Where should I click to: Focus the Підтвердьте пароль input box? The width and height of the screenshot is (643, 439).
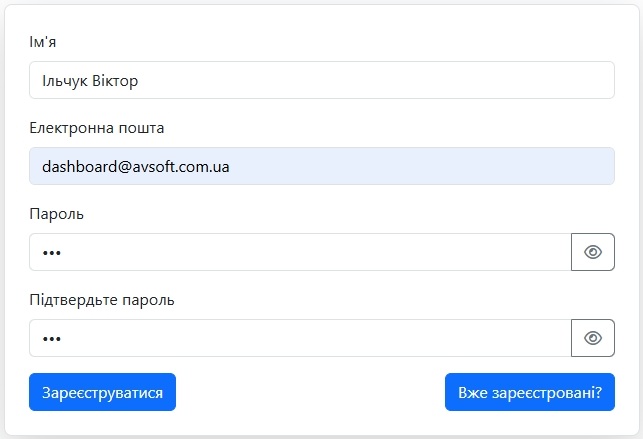coord(300,338)
